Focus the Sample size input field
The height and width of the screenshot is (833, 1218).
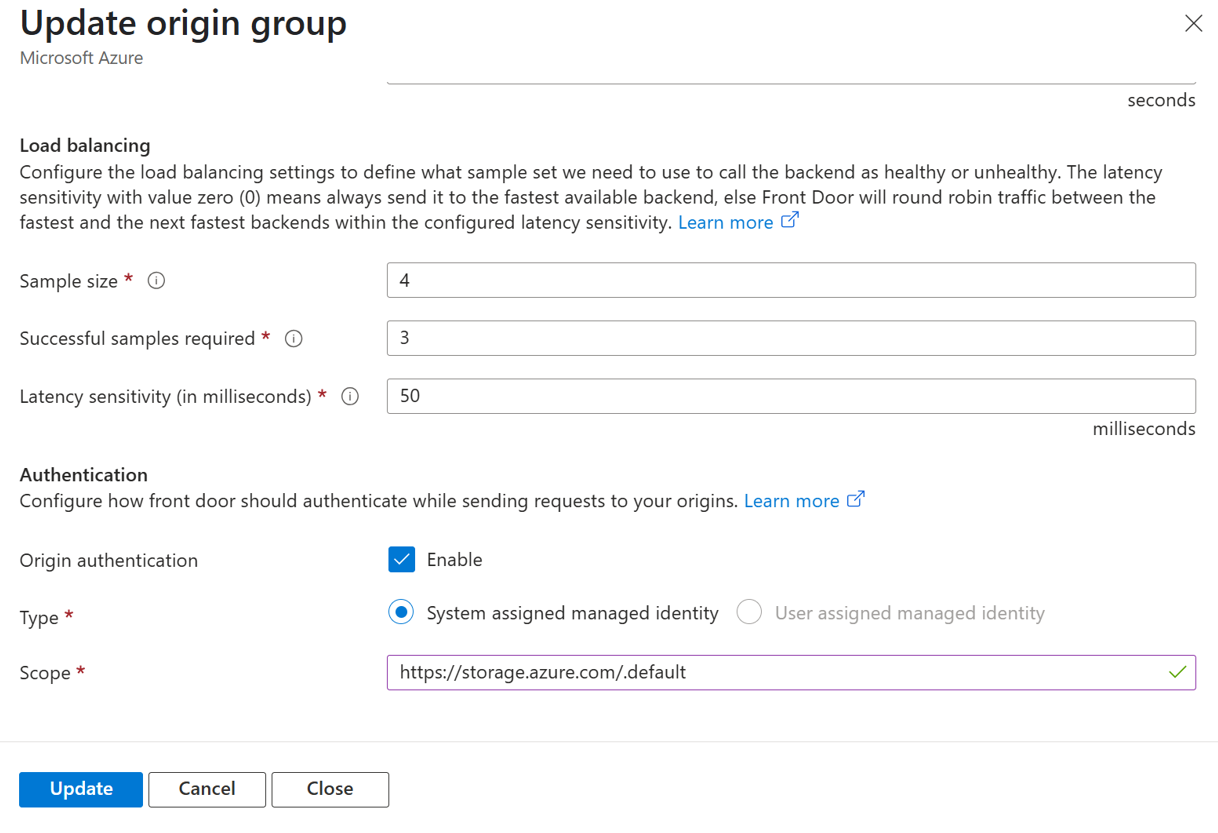pos(790,281)
